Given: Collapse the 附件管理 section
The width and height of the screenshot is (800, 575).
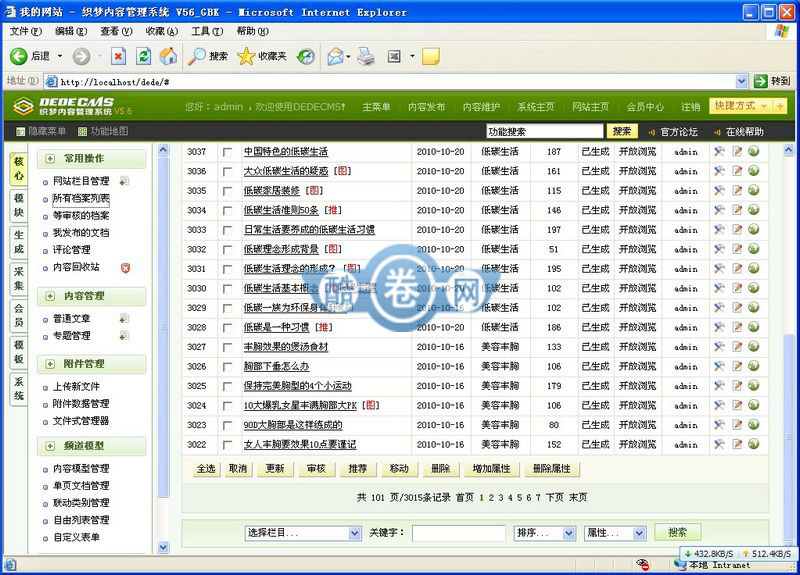Looking at the screenshot, I should point(50,364).
